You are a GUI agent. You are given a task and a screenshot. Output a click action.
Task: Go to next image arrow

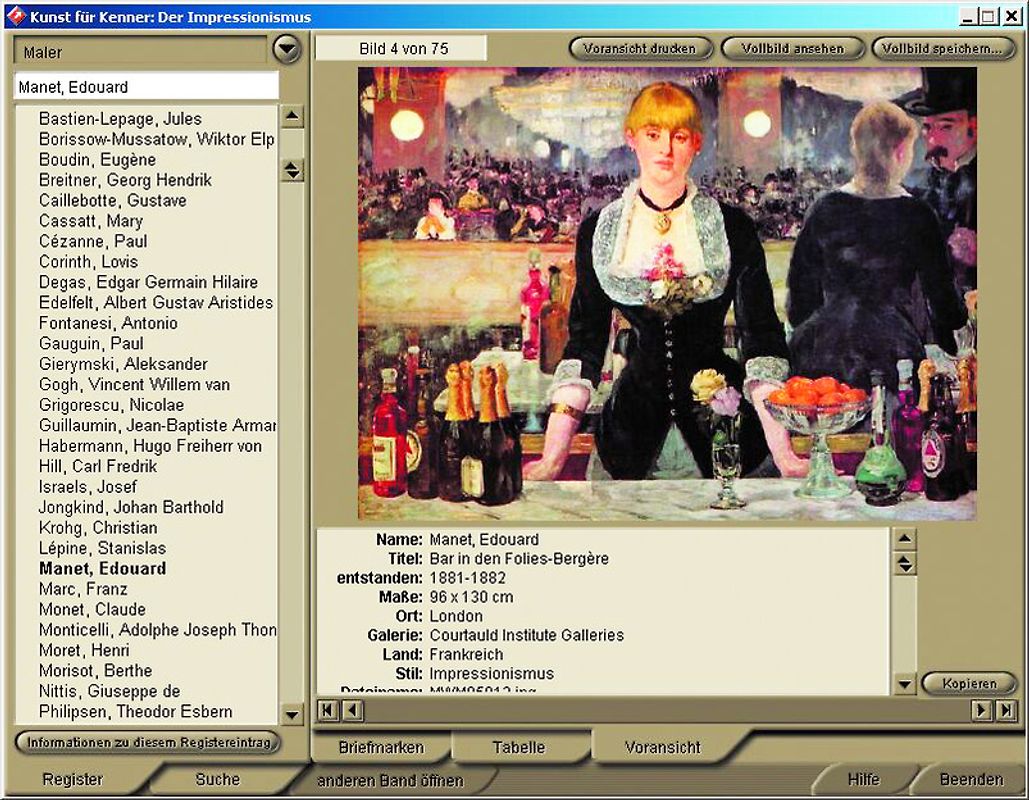(982, 710)
